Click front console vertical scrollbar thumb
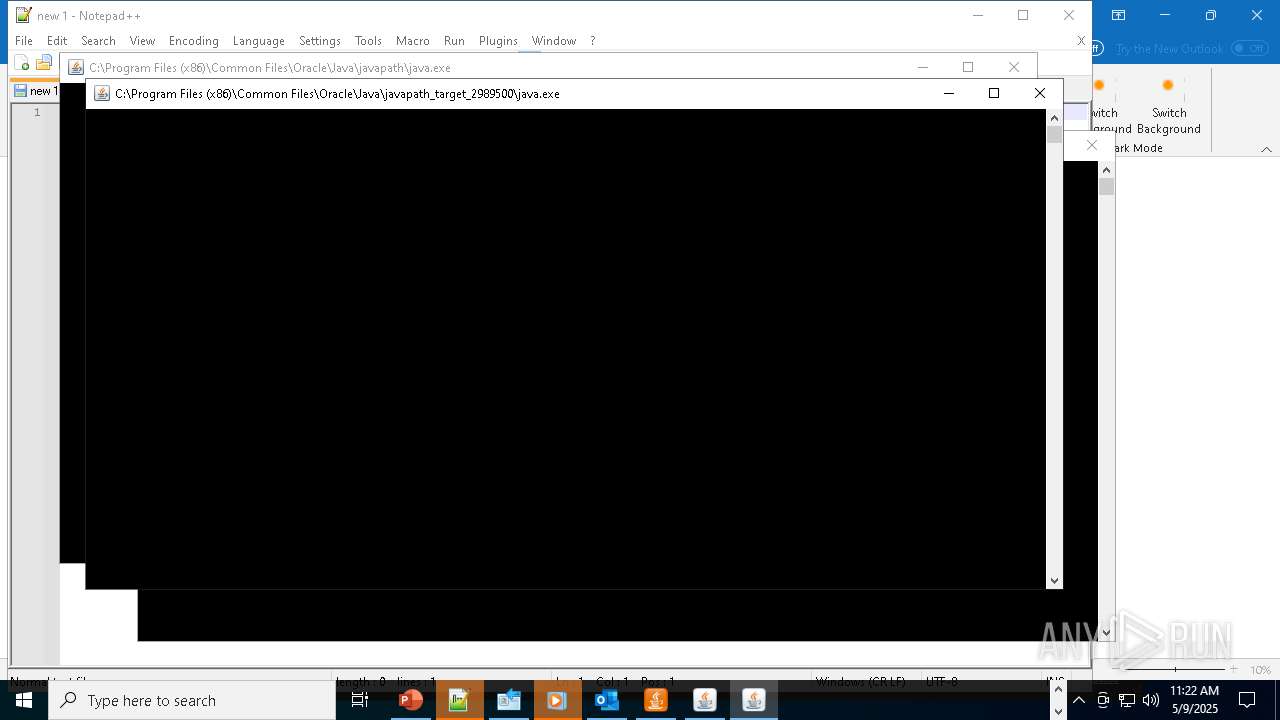The height and width of the screenshot is (720, 1280). (1054, 135)
